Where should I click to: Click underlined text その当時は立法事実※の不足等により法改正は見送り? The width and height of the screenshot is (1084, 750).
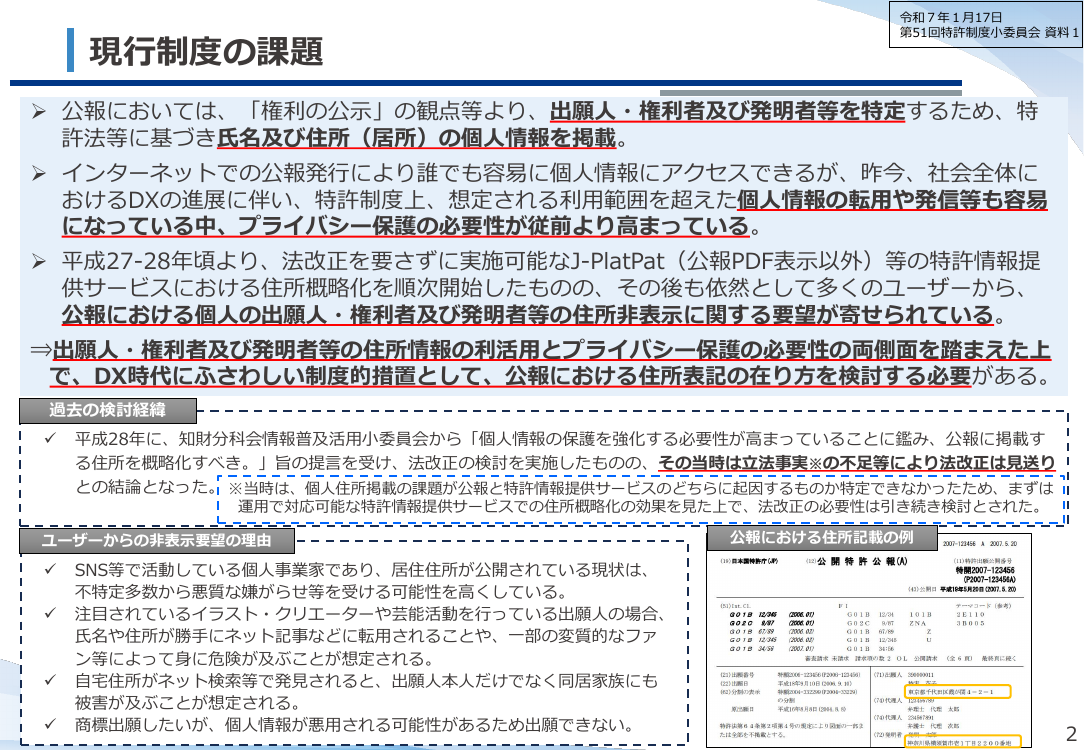coord(857,462)
